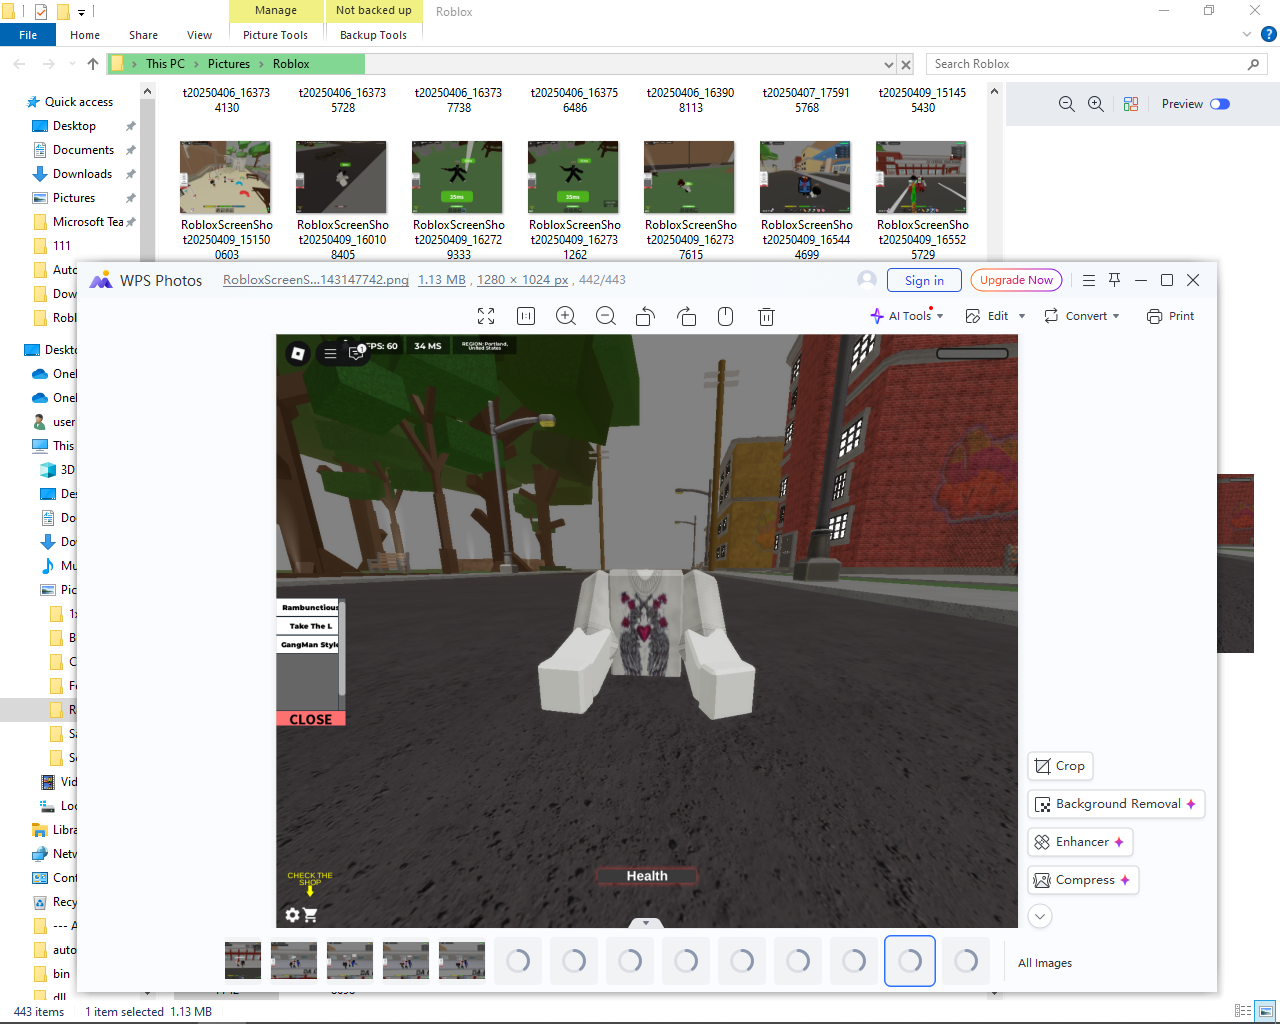
Task: Expand the Explorer ribbon chevron
Action: click(x=1247, y=34)
